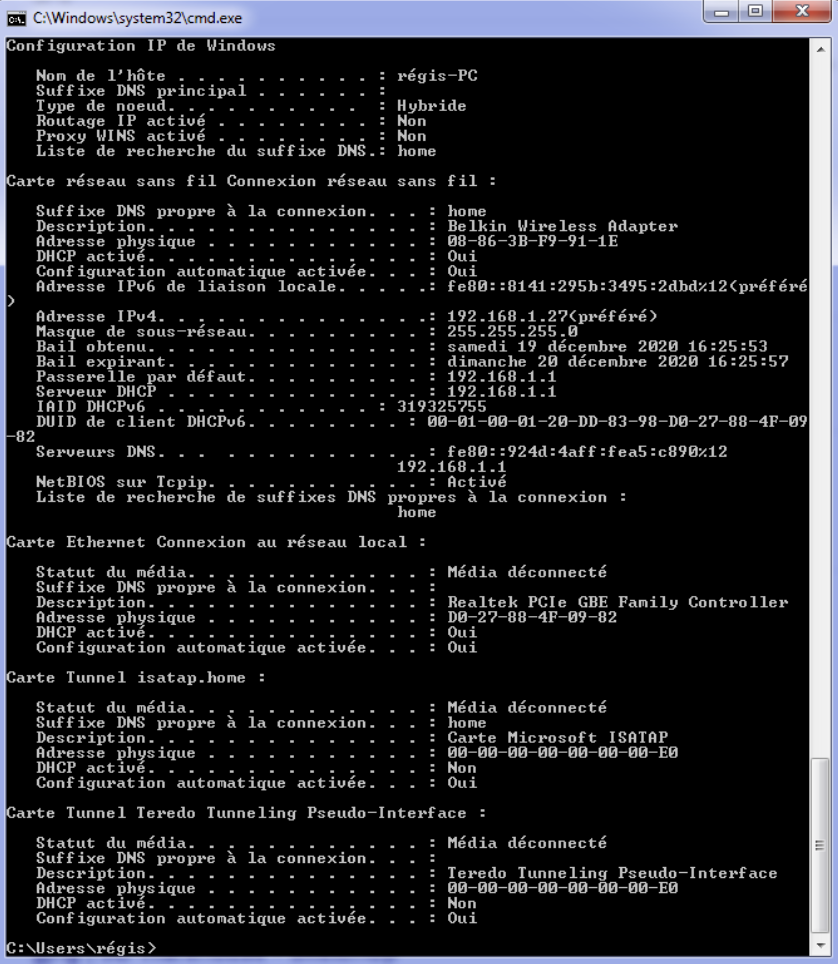838x964 pixels.
Task: Click the Belkin Wireless Adapter description
Action: click(562, 226)
